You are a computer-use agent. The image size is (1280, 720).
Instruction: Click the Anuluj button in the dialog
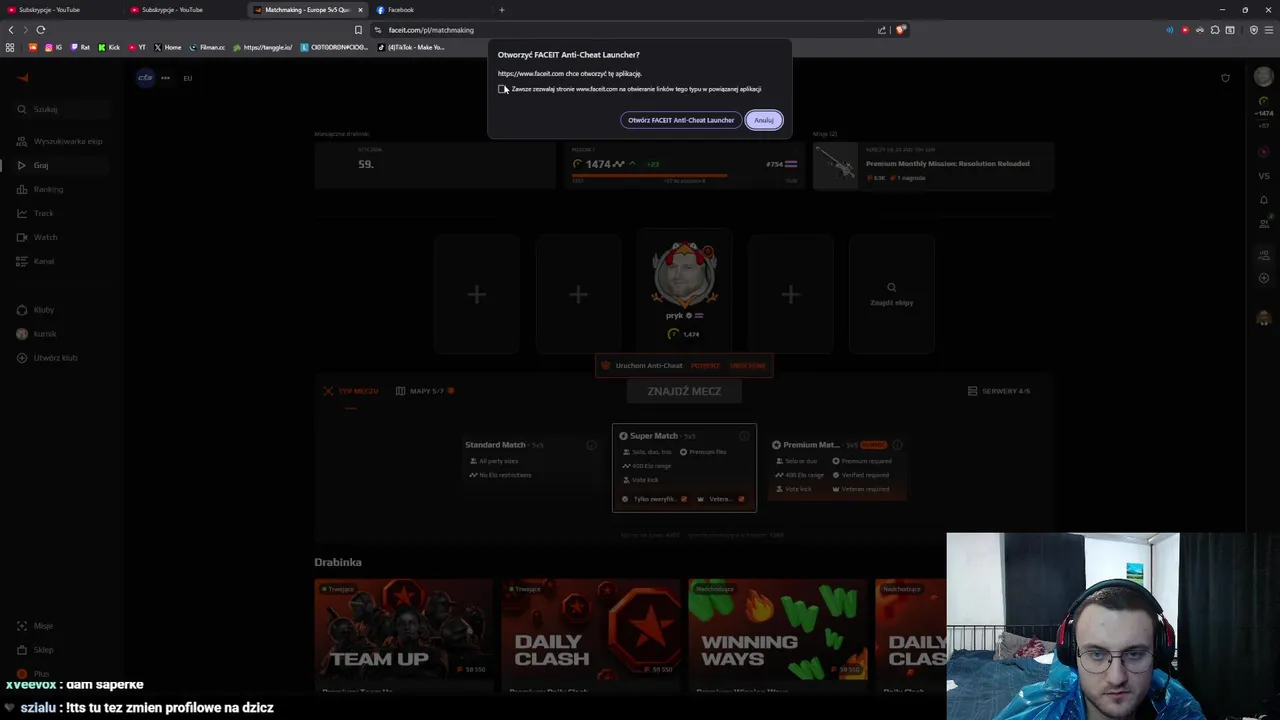(764, 120)
